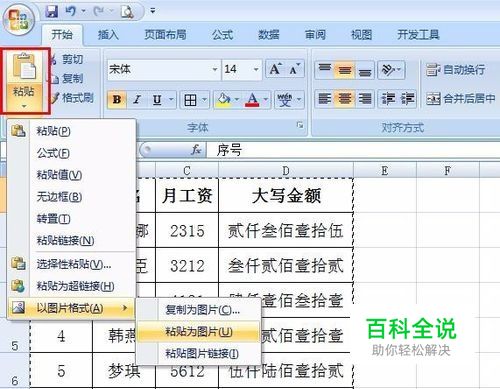500x389 pixels.
Task: Choose 公式(F) from the paste menu
Action: tap(71, 153)
